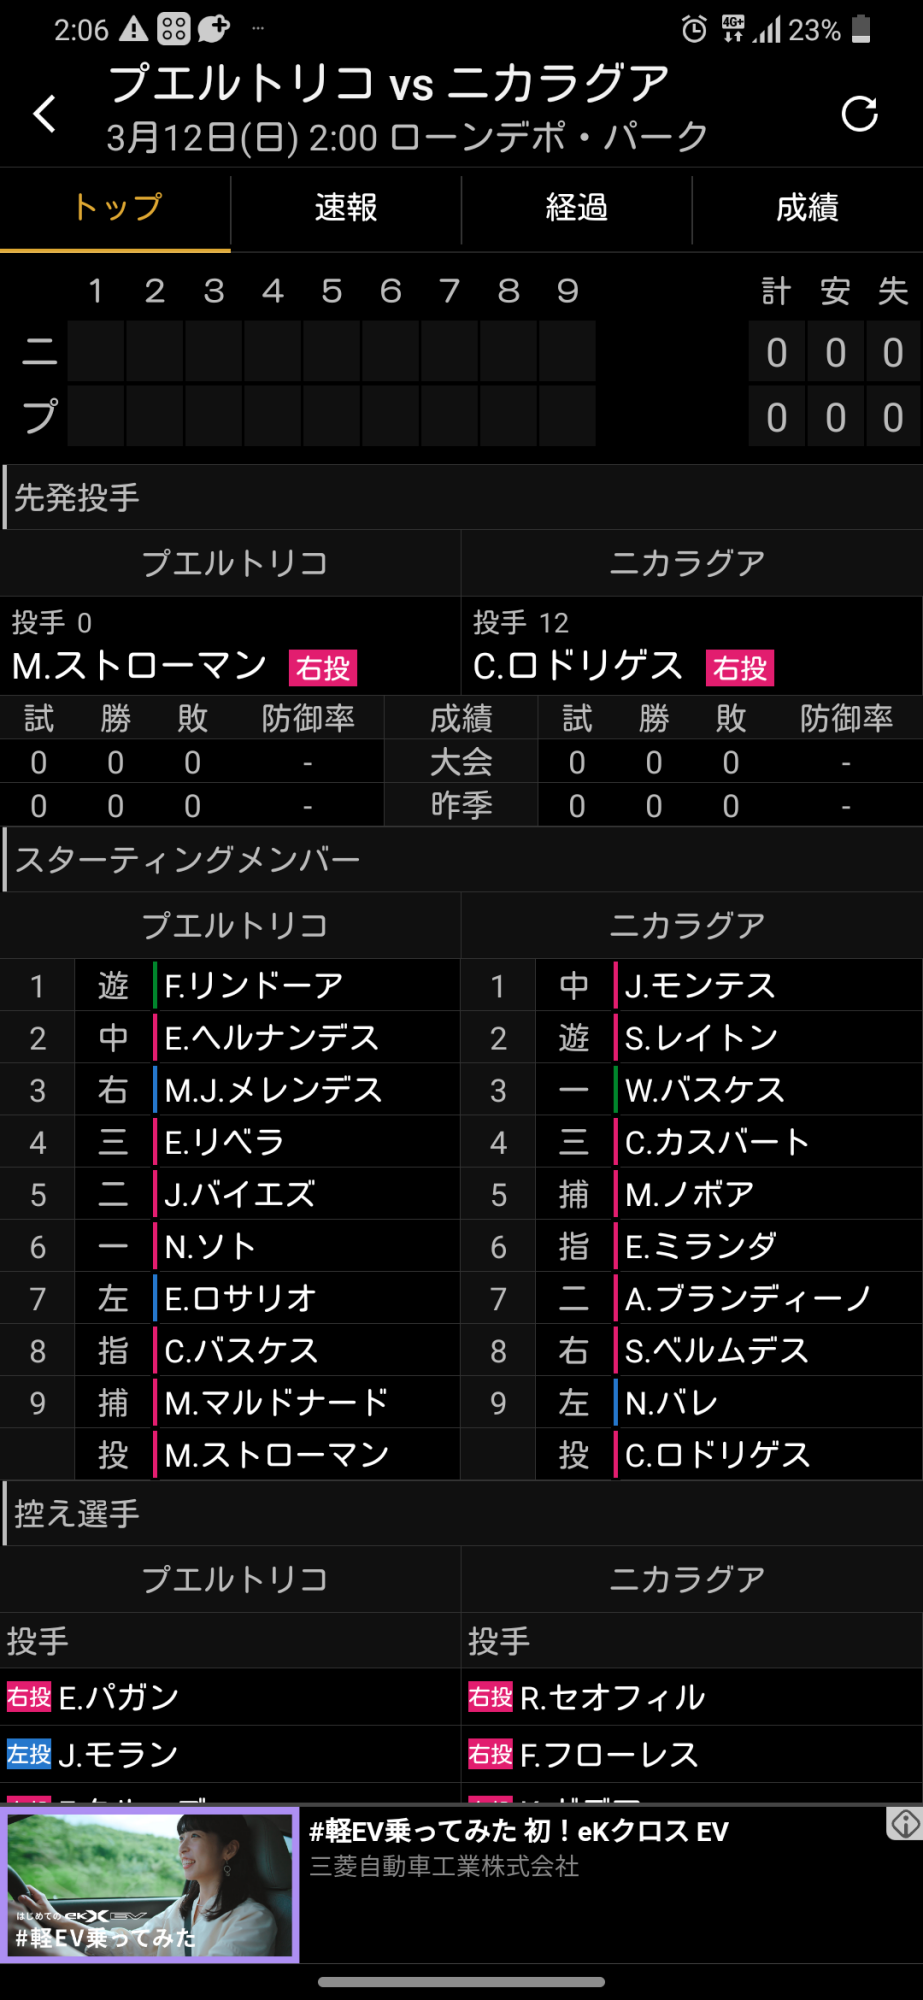923x2000 pixels.
Task: Switch to the 経過 tab
Action: coord(577,208)
